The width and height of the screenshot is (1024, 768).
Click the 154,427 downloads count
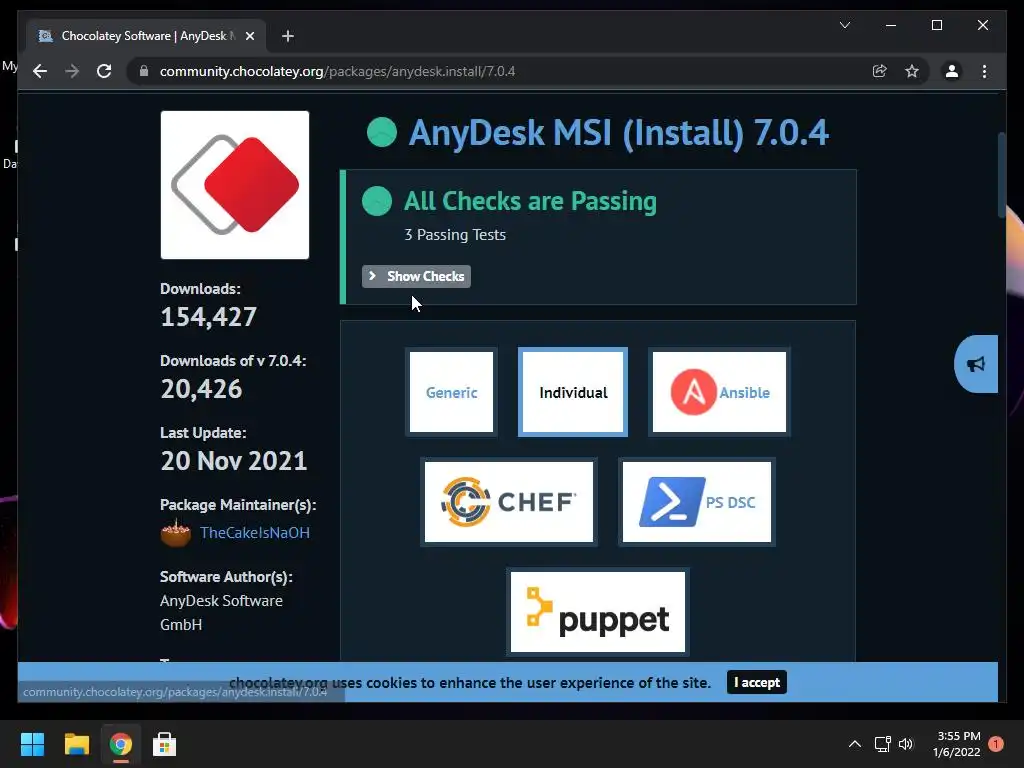tap(208, 317)
